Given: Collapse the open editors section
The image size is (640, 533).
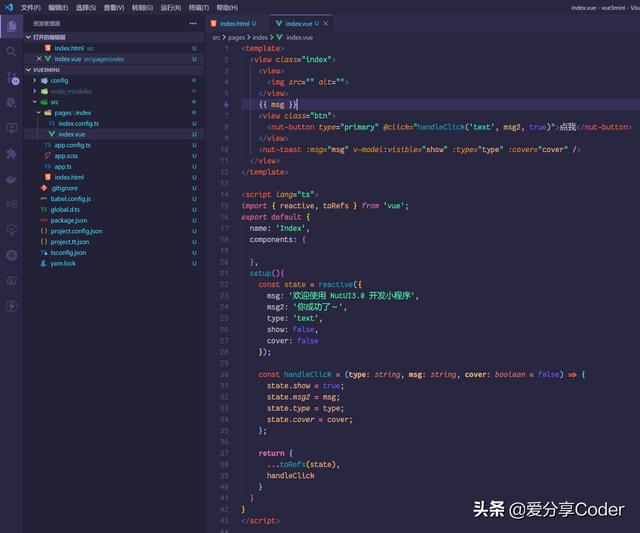Looking at the screenshot, I should 28,37.
